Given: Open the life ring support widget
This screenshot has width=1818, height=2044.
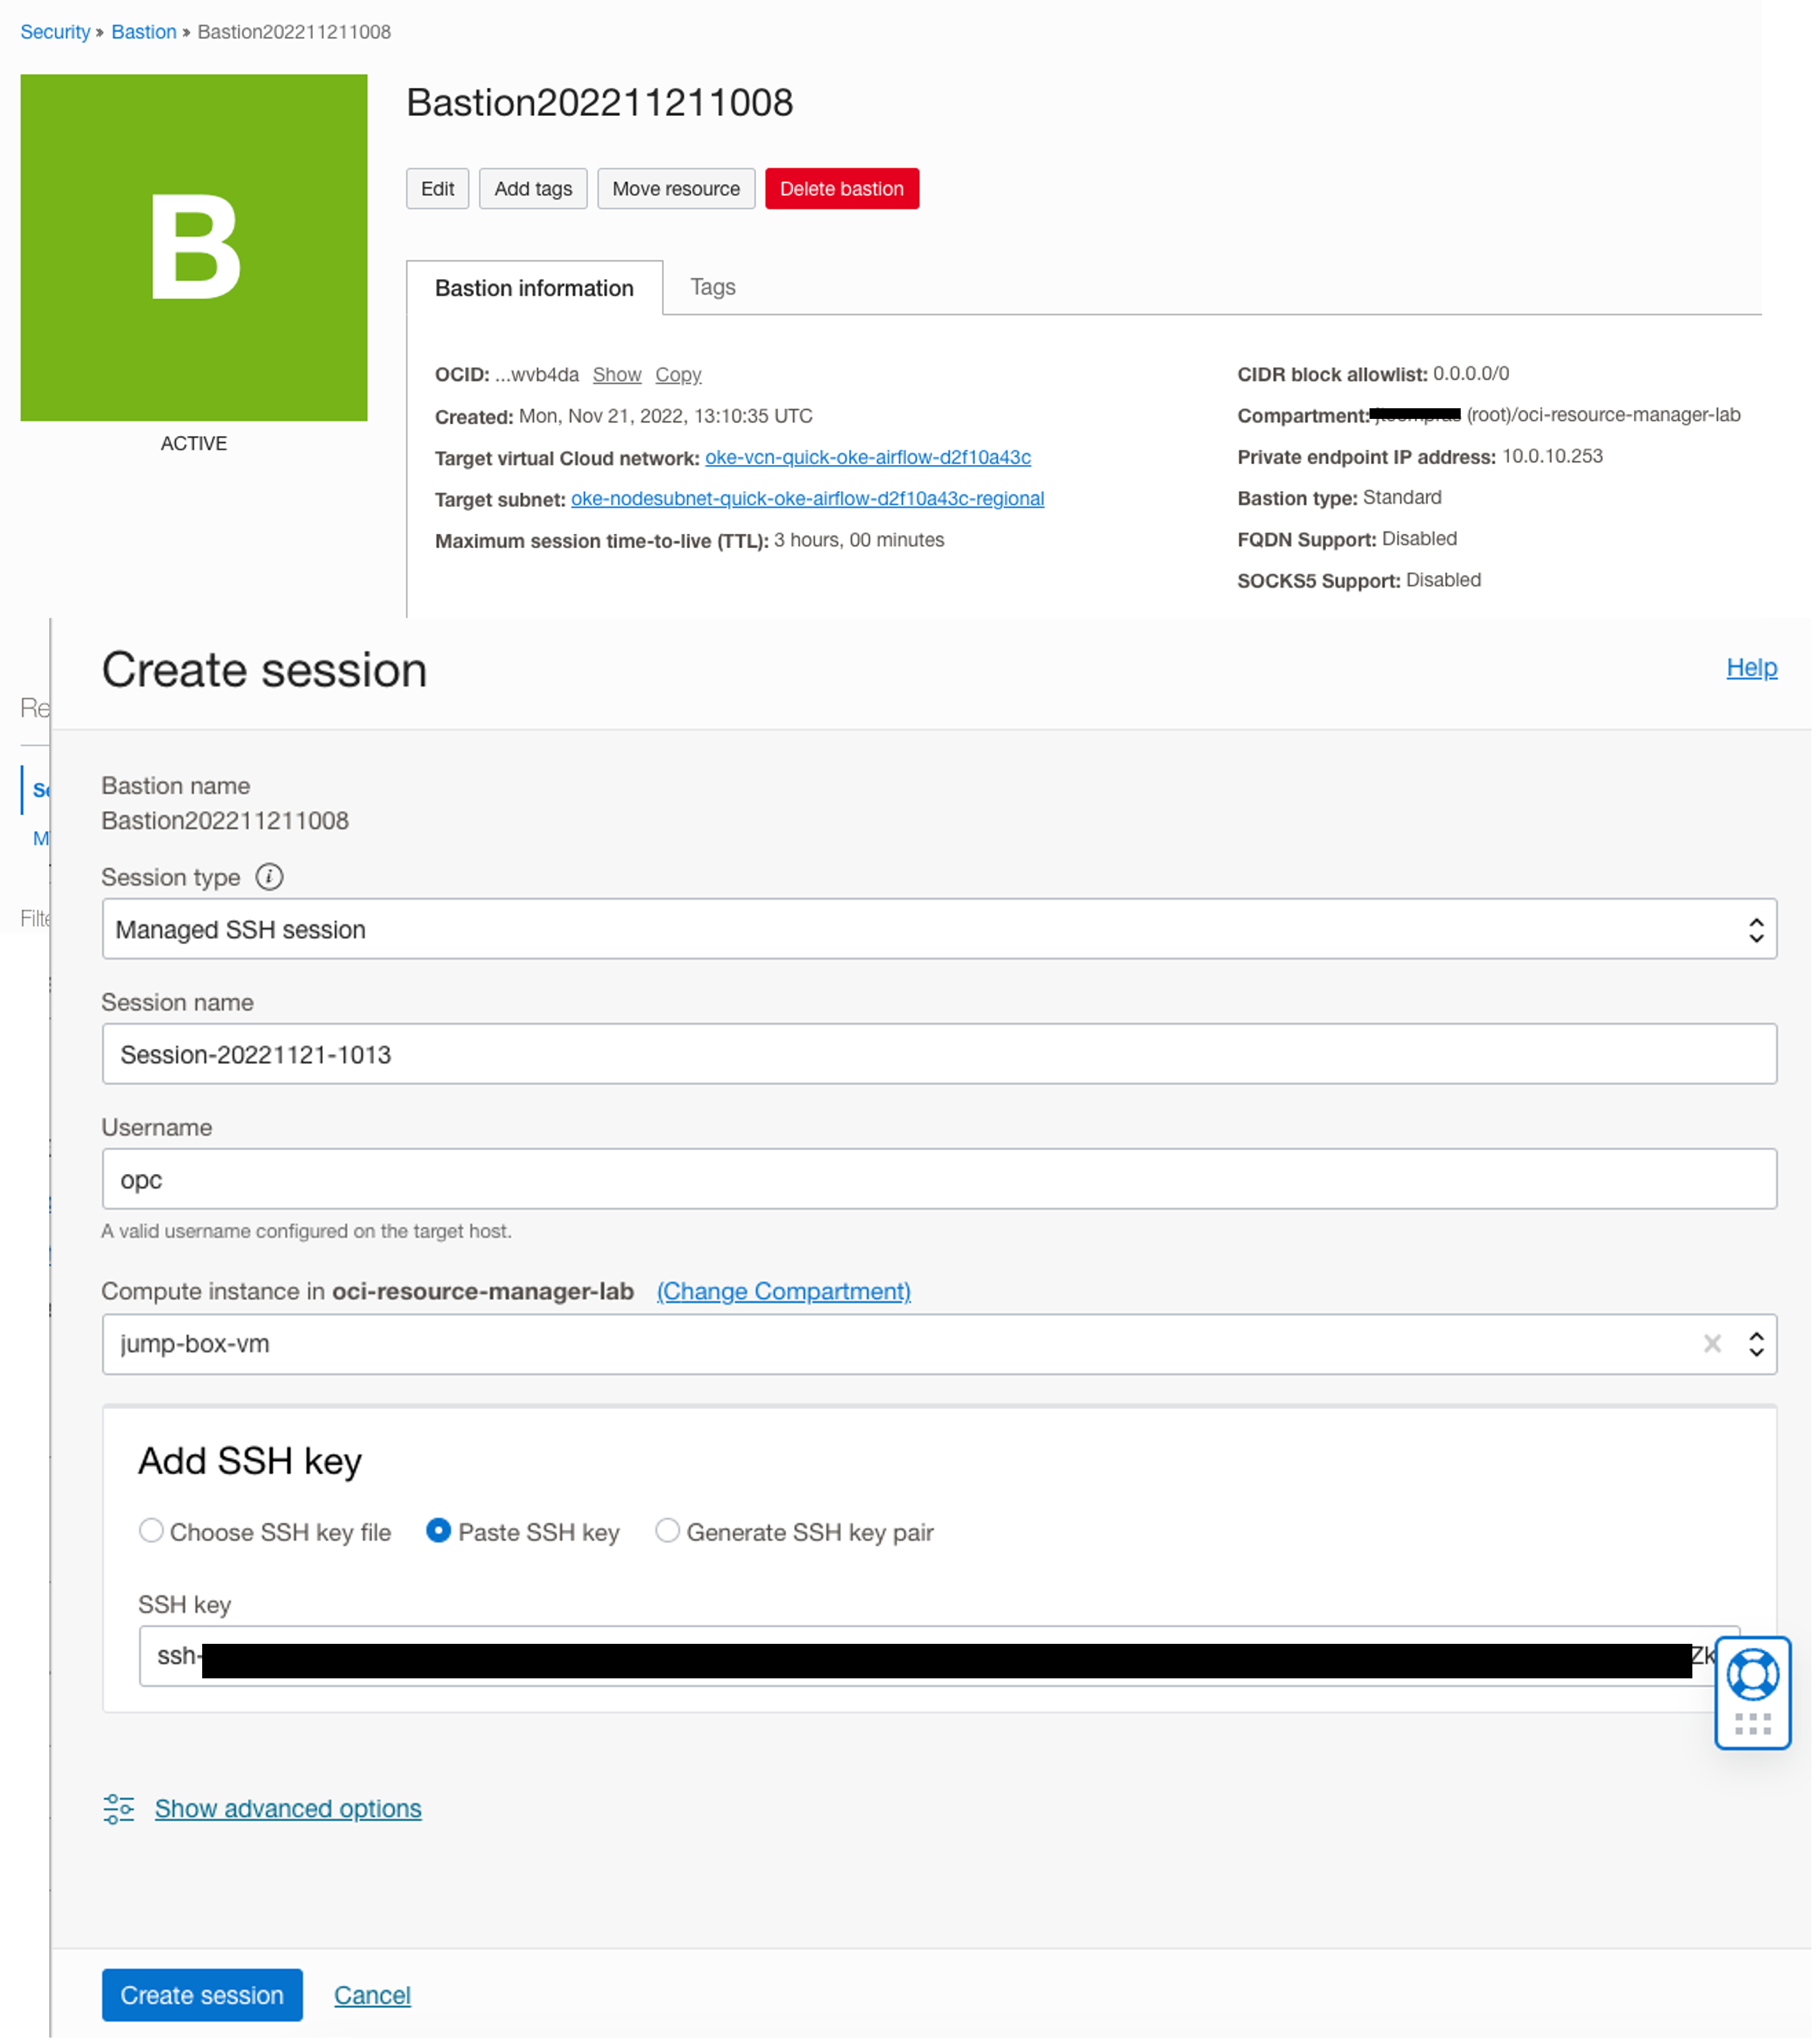Looking at the screenshot, I should (1752, 1675).
